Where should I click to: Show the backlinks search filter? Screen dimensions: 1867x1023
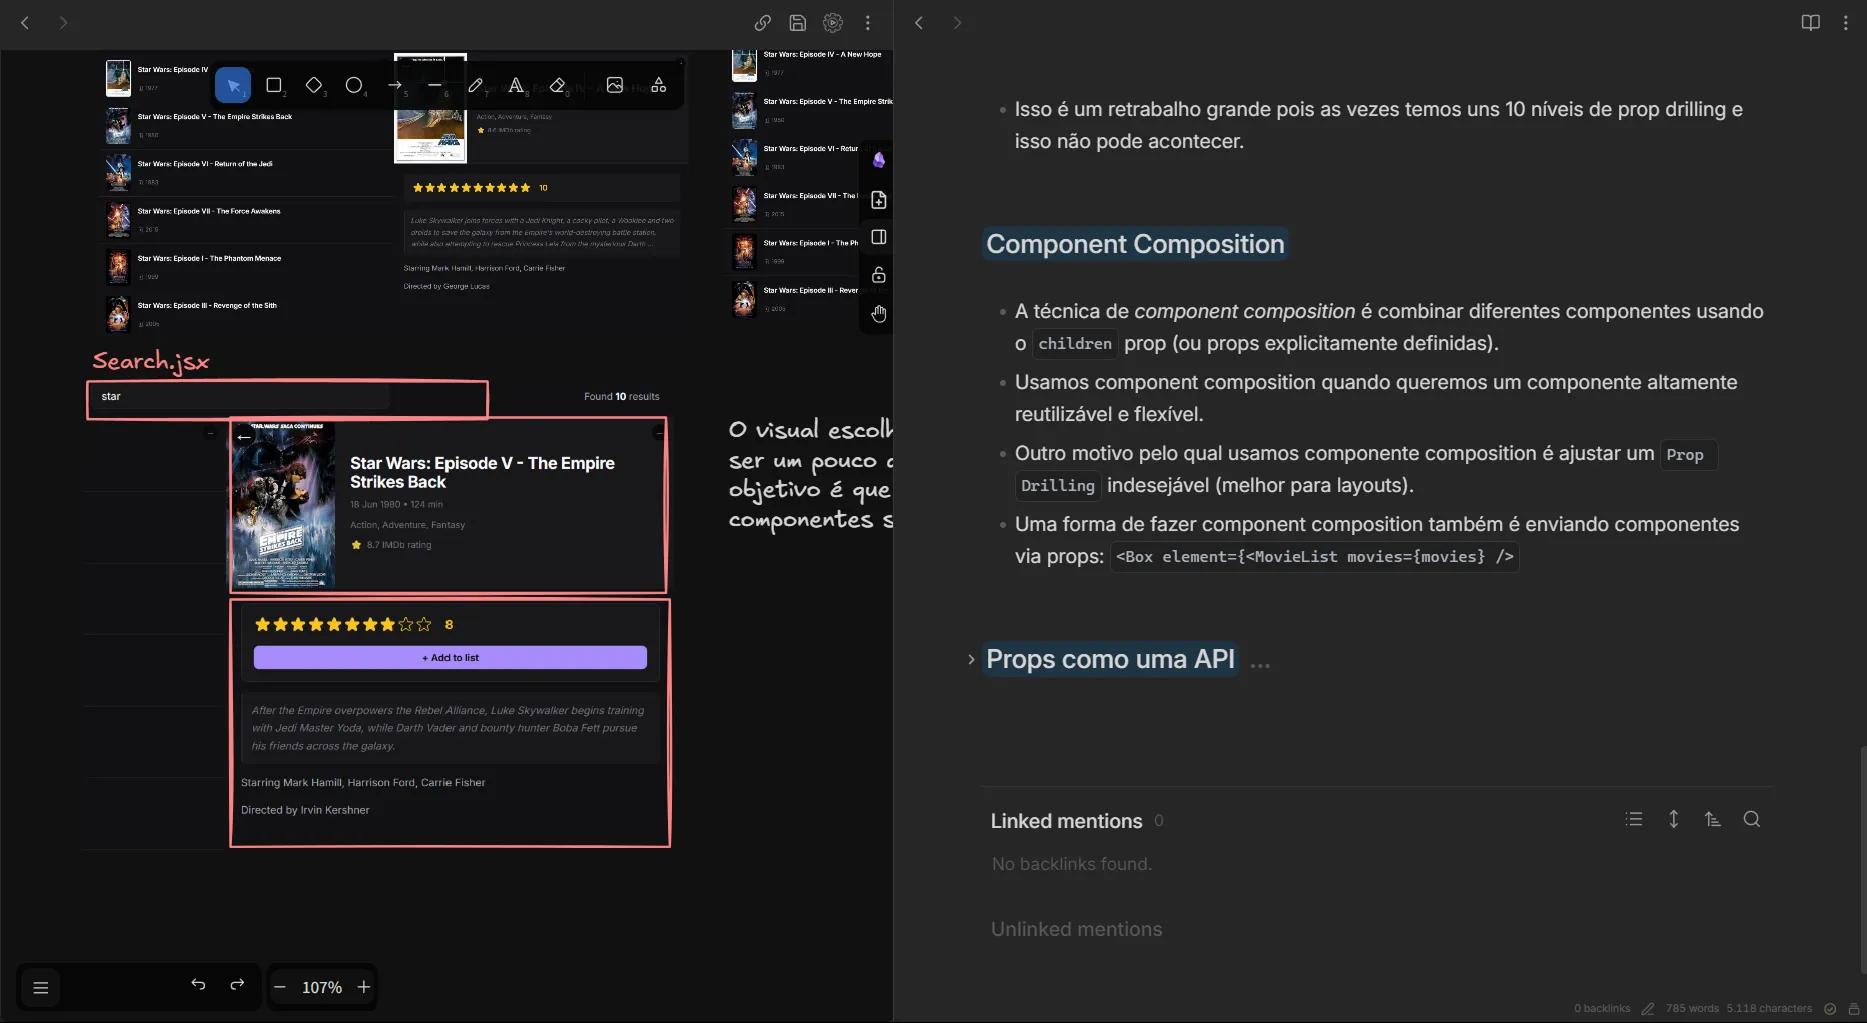pos(1752,820)
